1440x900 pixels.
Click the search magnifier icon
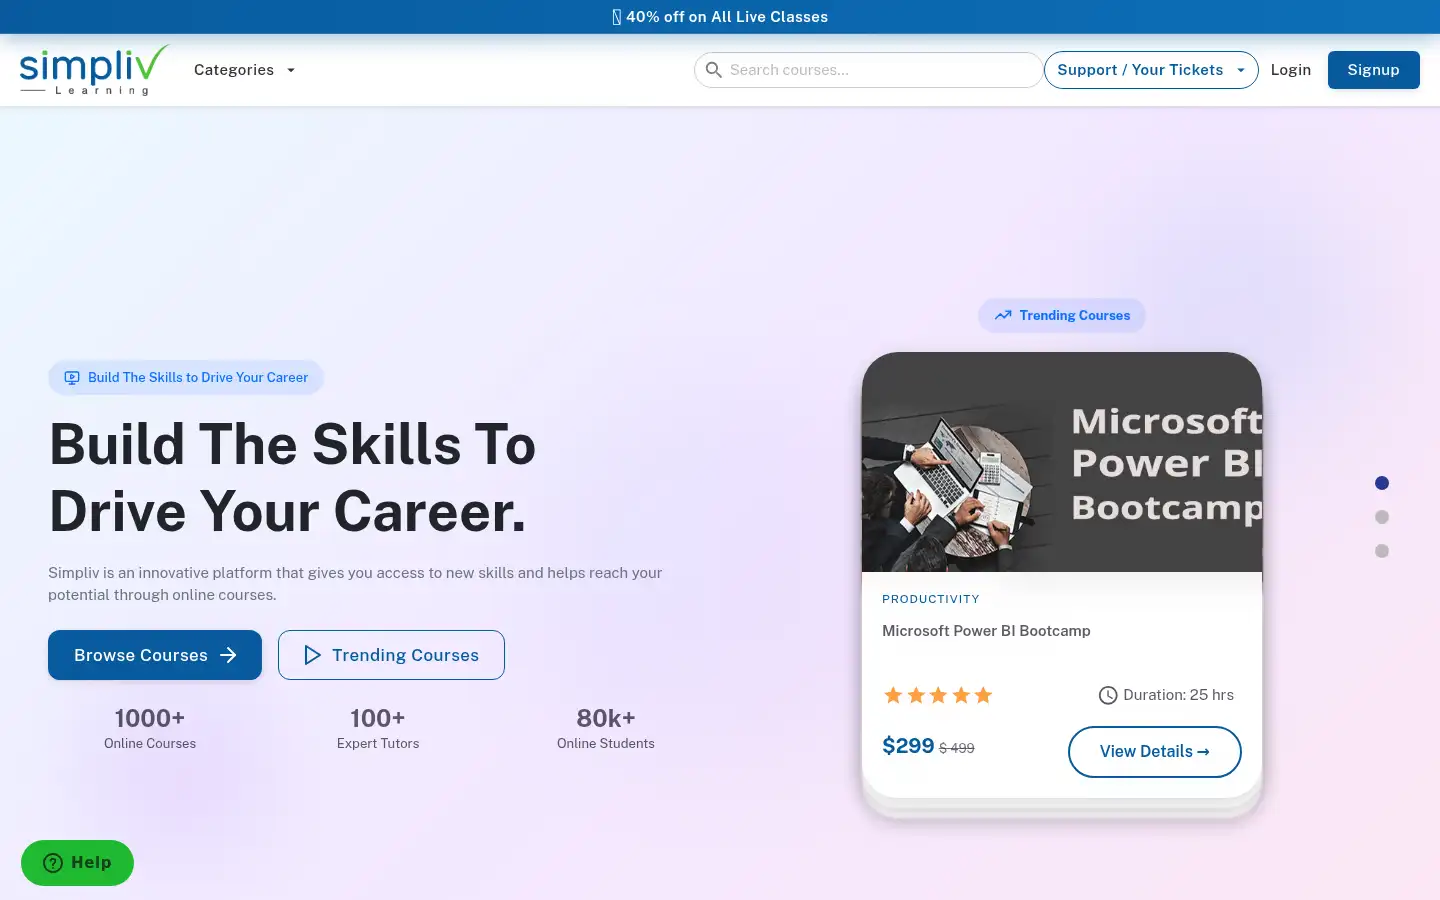pos(713,70)
